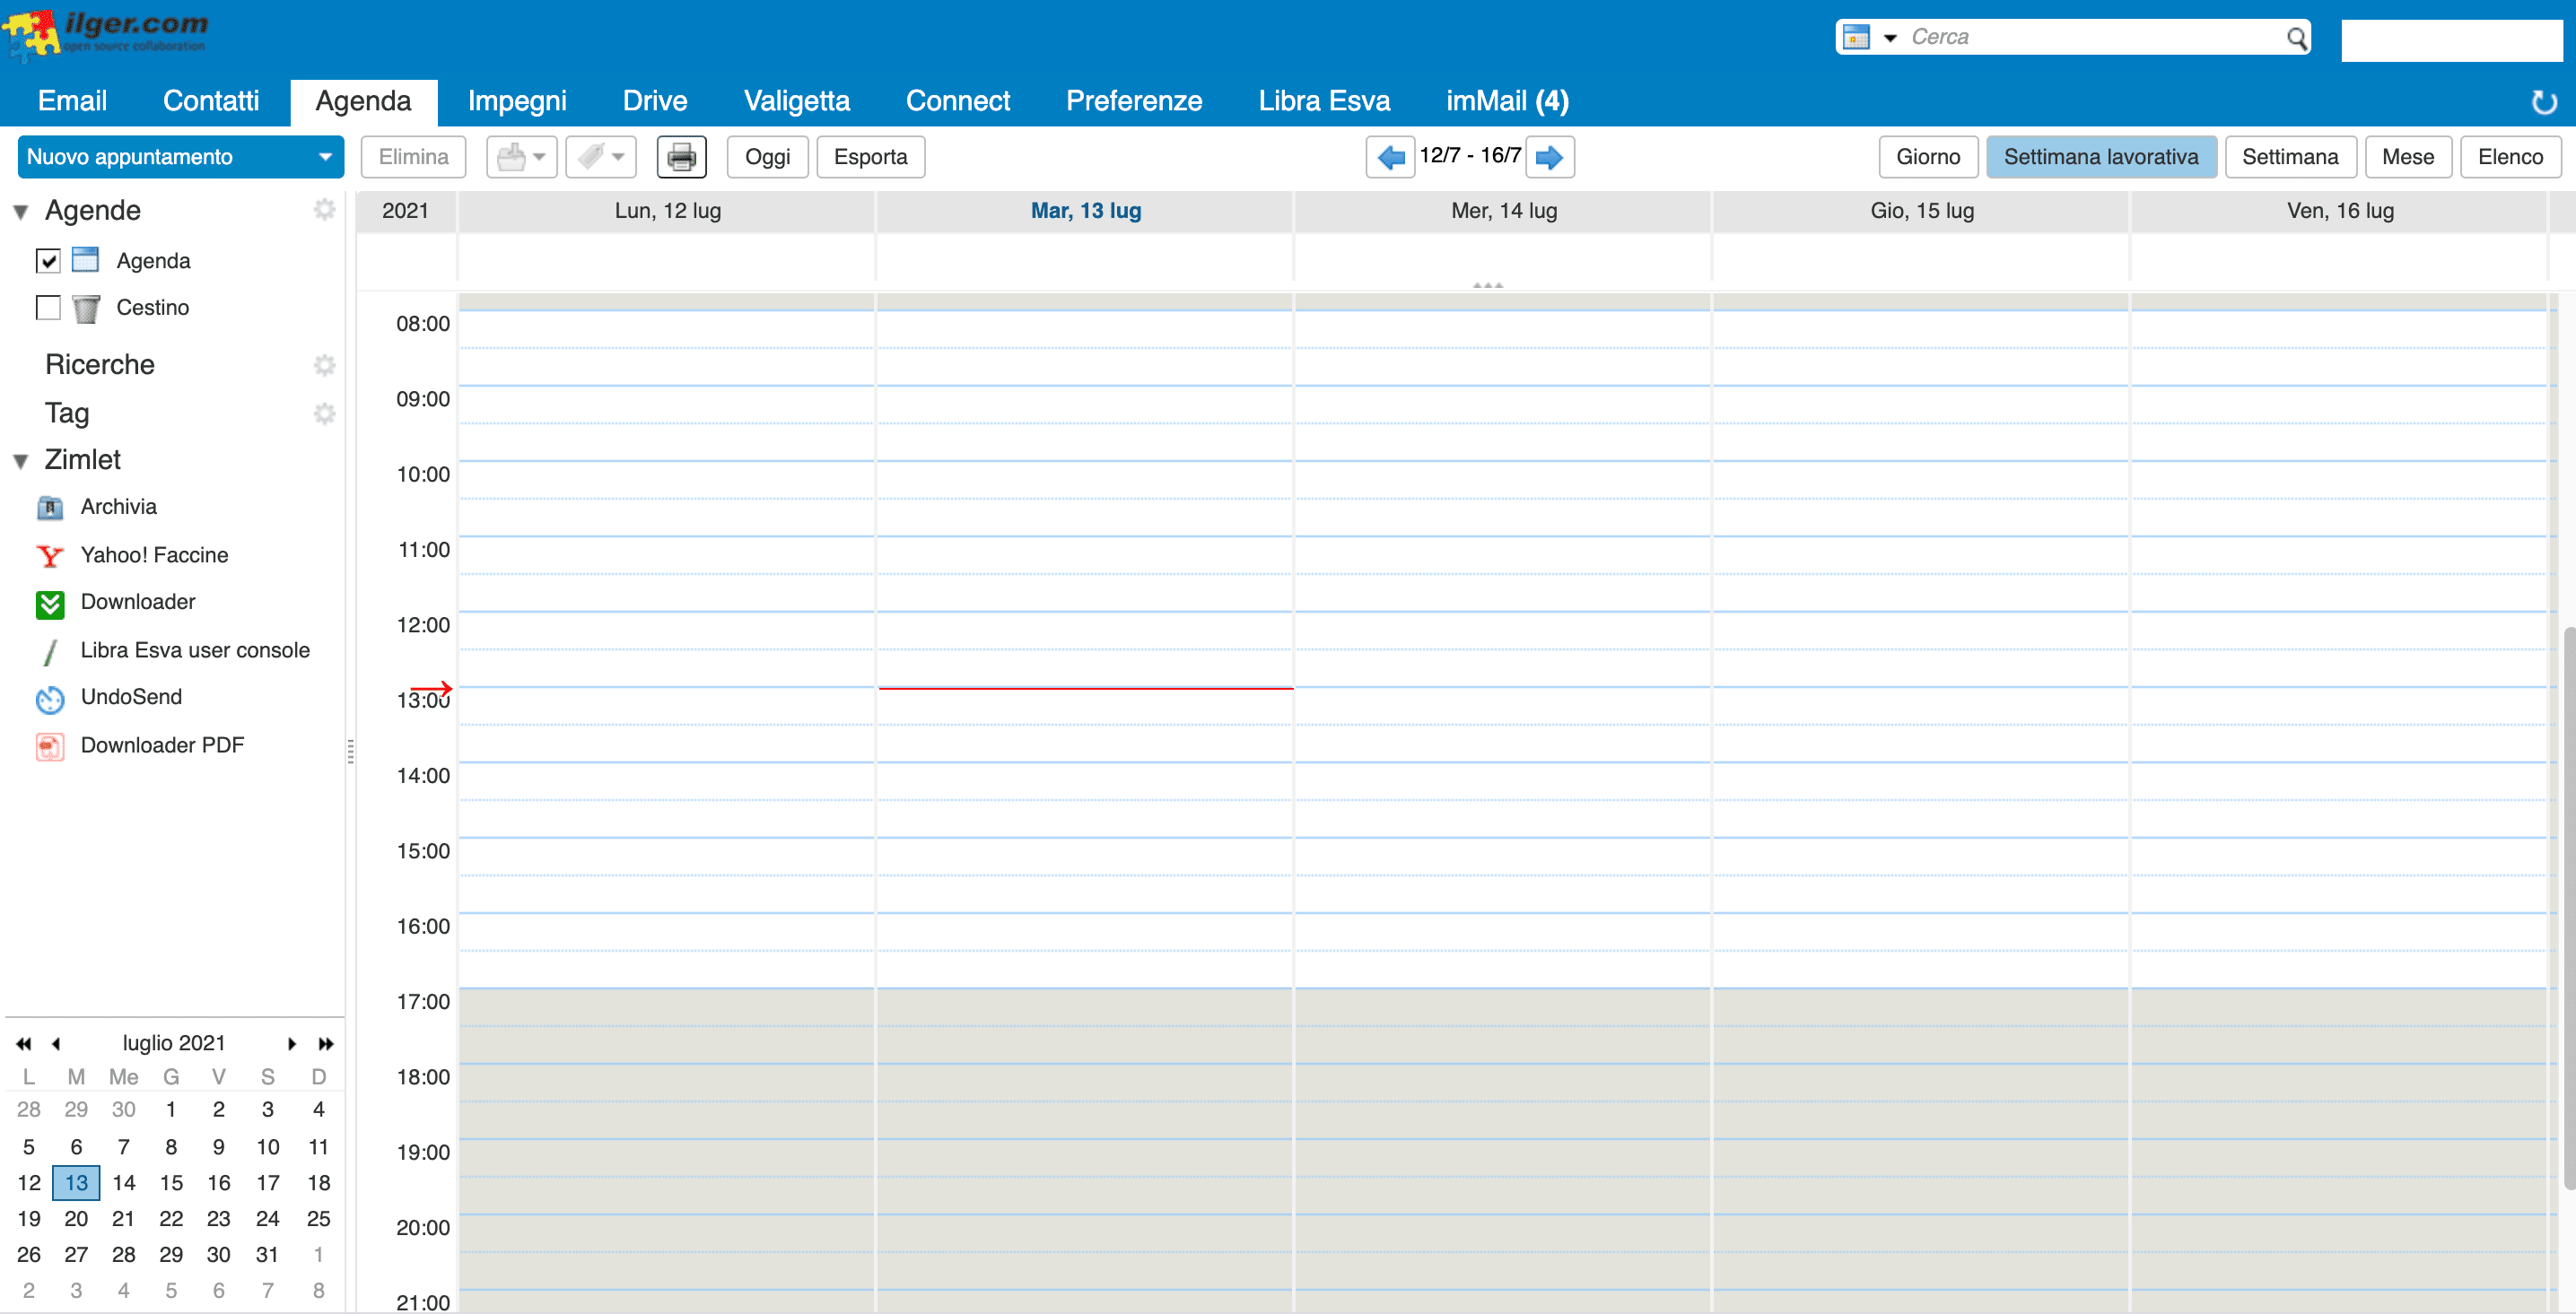Click the luglio 2021 month label
The height and width of the screenshot is (1314, 2576).
tap(174, 1043)
